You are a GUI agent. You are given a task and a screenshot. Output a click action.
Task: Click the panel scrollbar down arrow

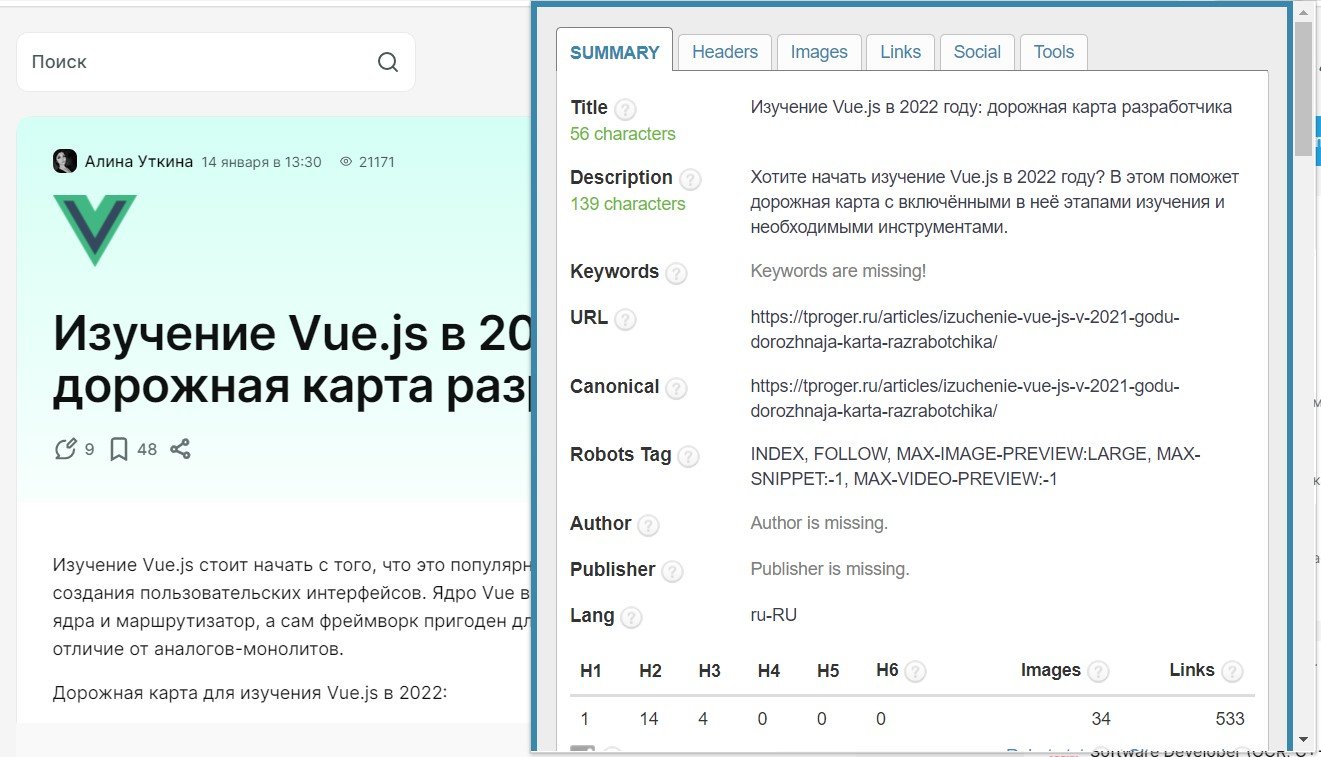pos(1303,741)
